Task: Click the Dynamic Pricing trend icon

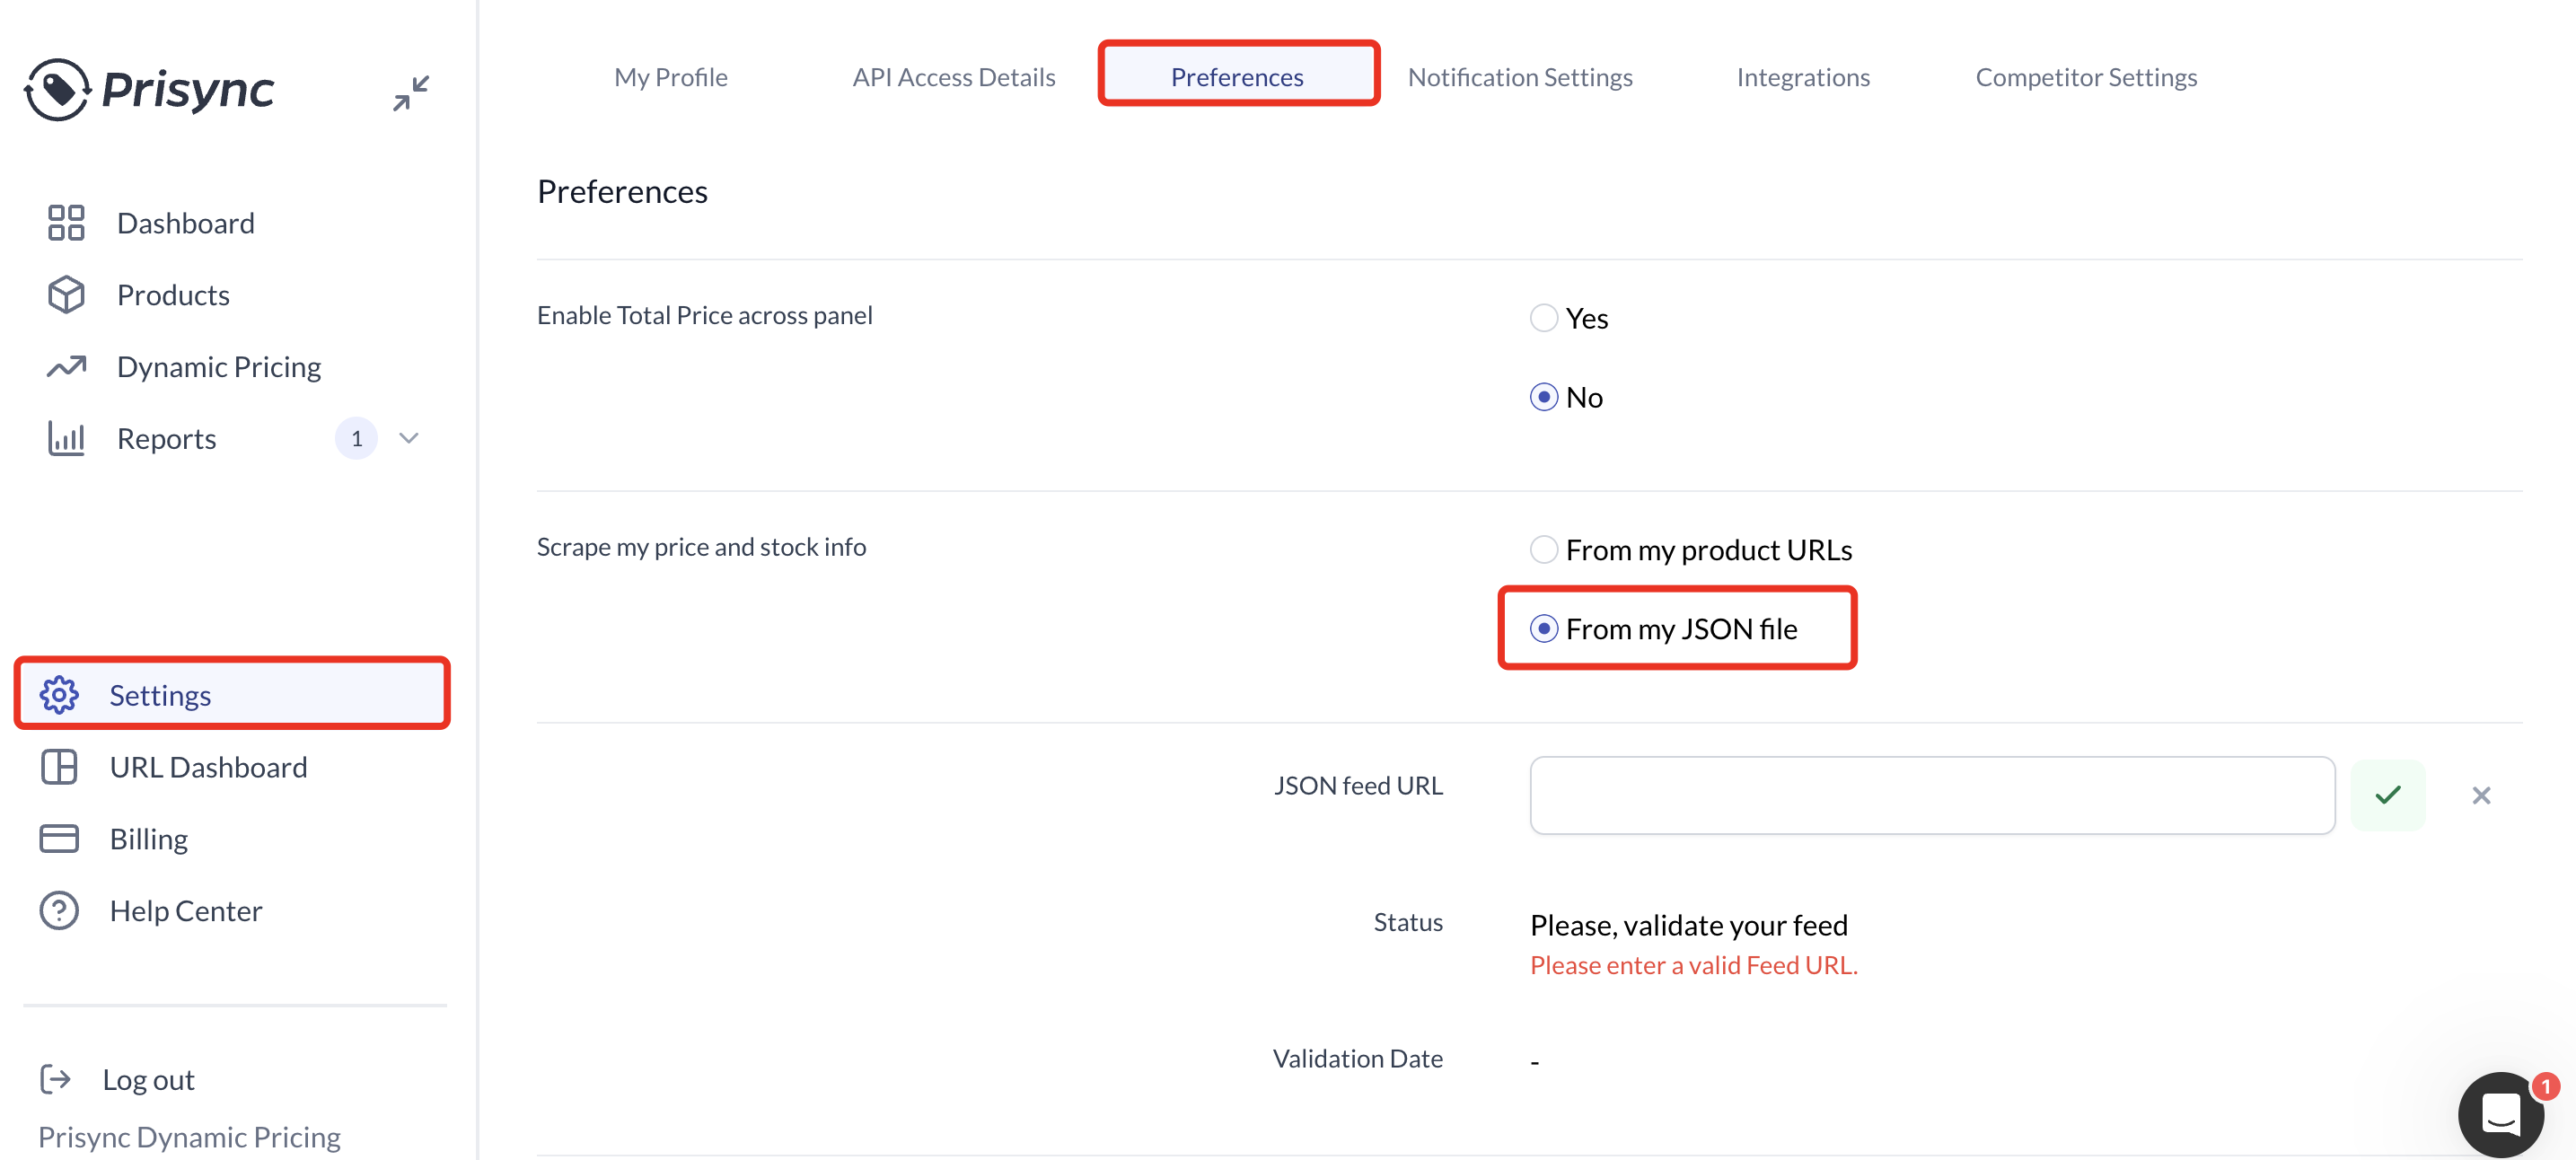Action: (x=66, y=367)
